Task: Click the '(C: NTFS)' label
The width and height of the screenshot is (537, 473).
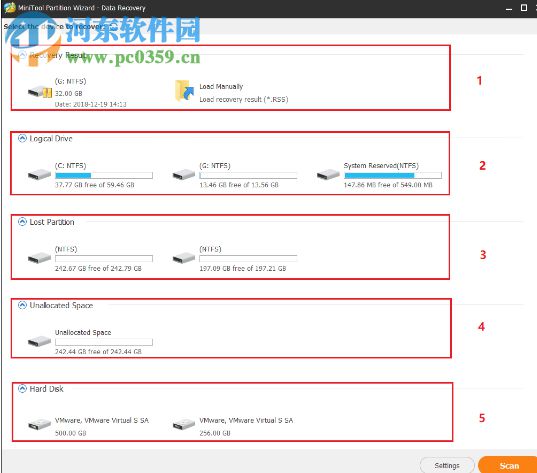Action: (71, 166)
